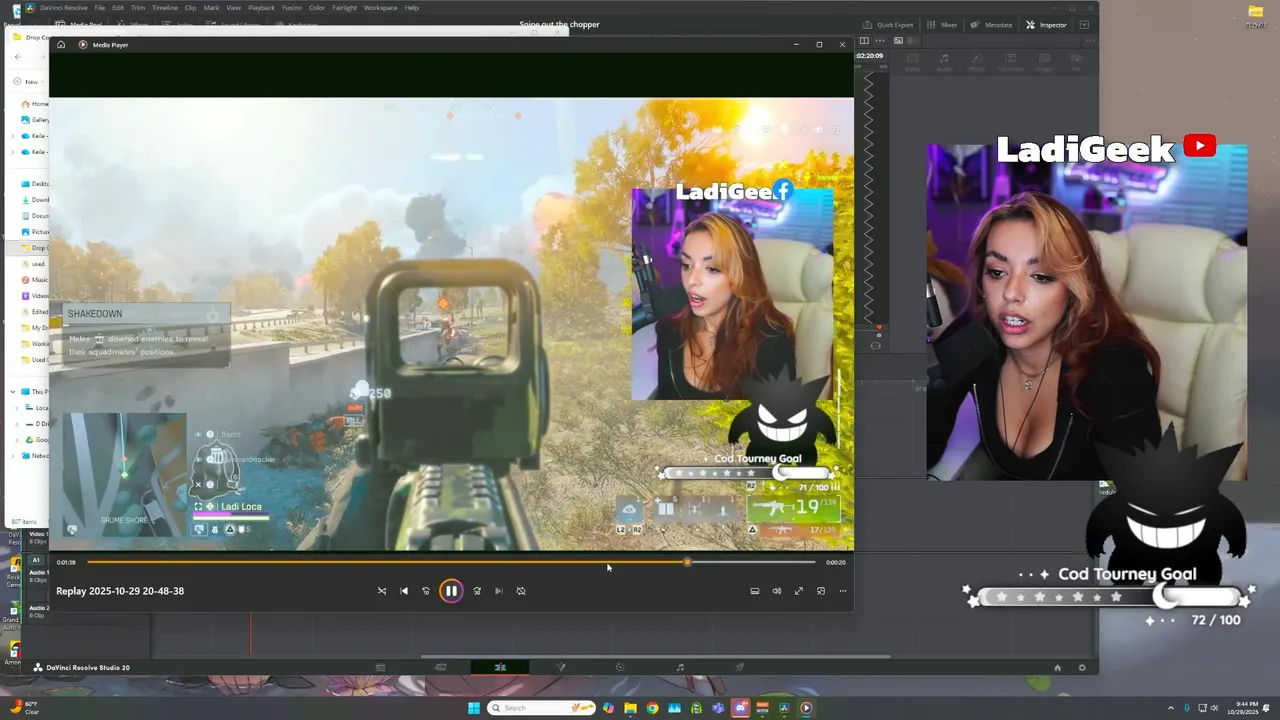
Task: Switch to the Deliver page in DaVinci Resolve
Action: click(x=740, y=667)
